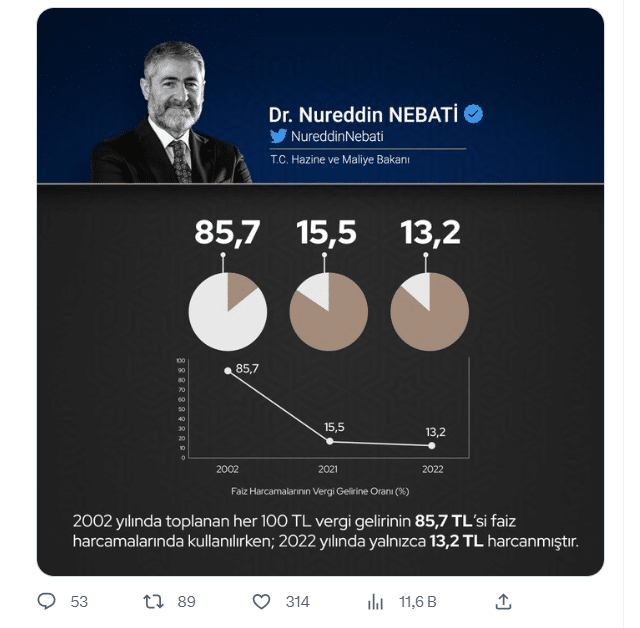Open view analytics bar chart icon

tap(375, 601)
